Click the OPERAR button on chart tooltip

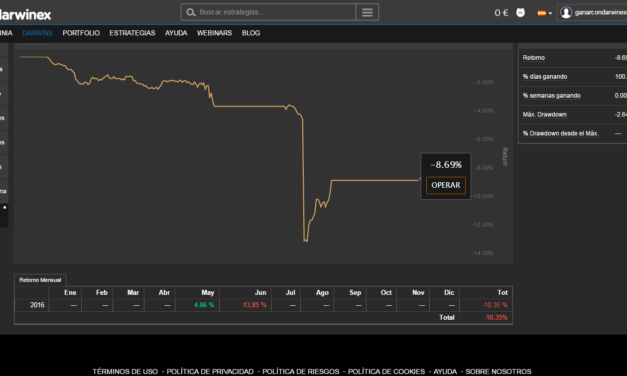(x=446, y=185)
